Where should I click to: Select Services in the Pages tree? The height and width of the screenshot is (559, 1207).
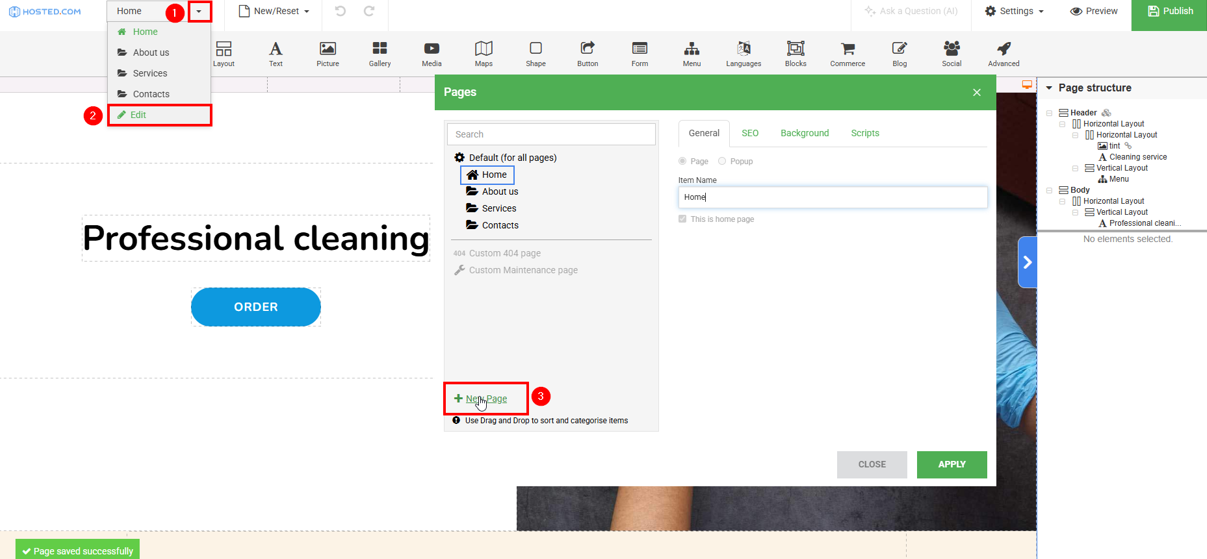[x=498, y=208]
